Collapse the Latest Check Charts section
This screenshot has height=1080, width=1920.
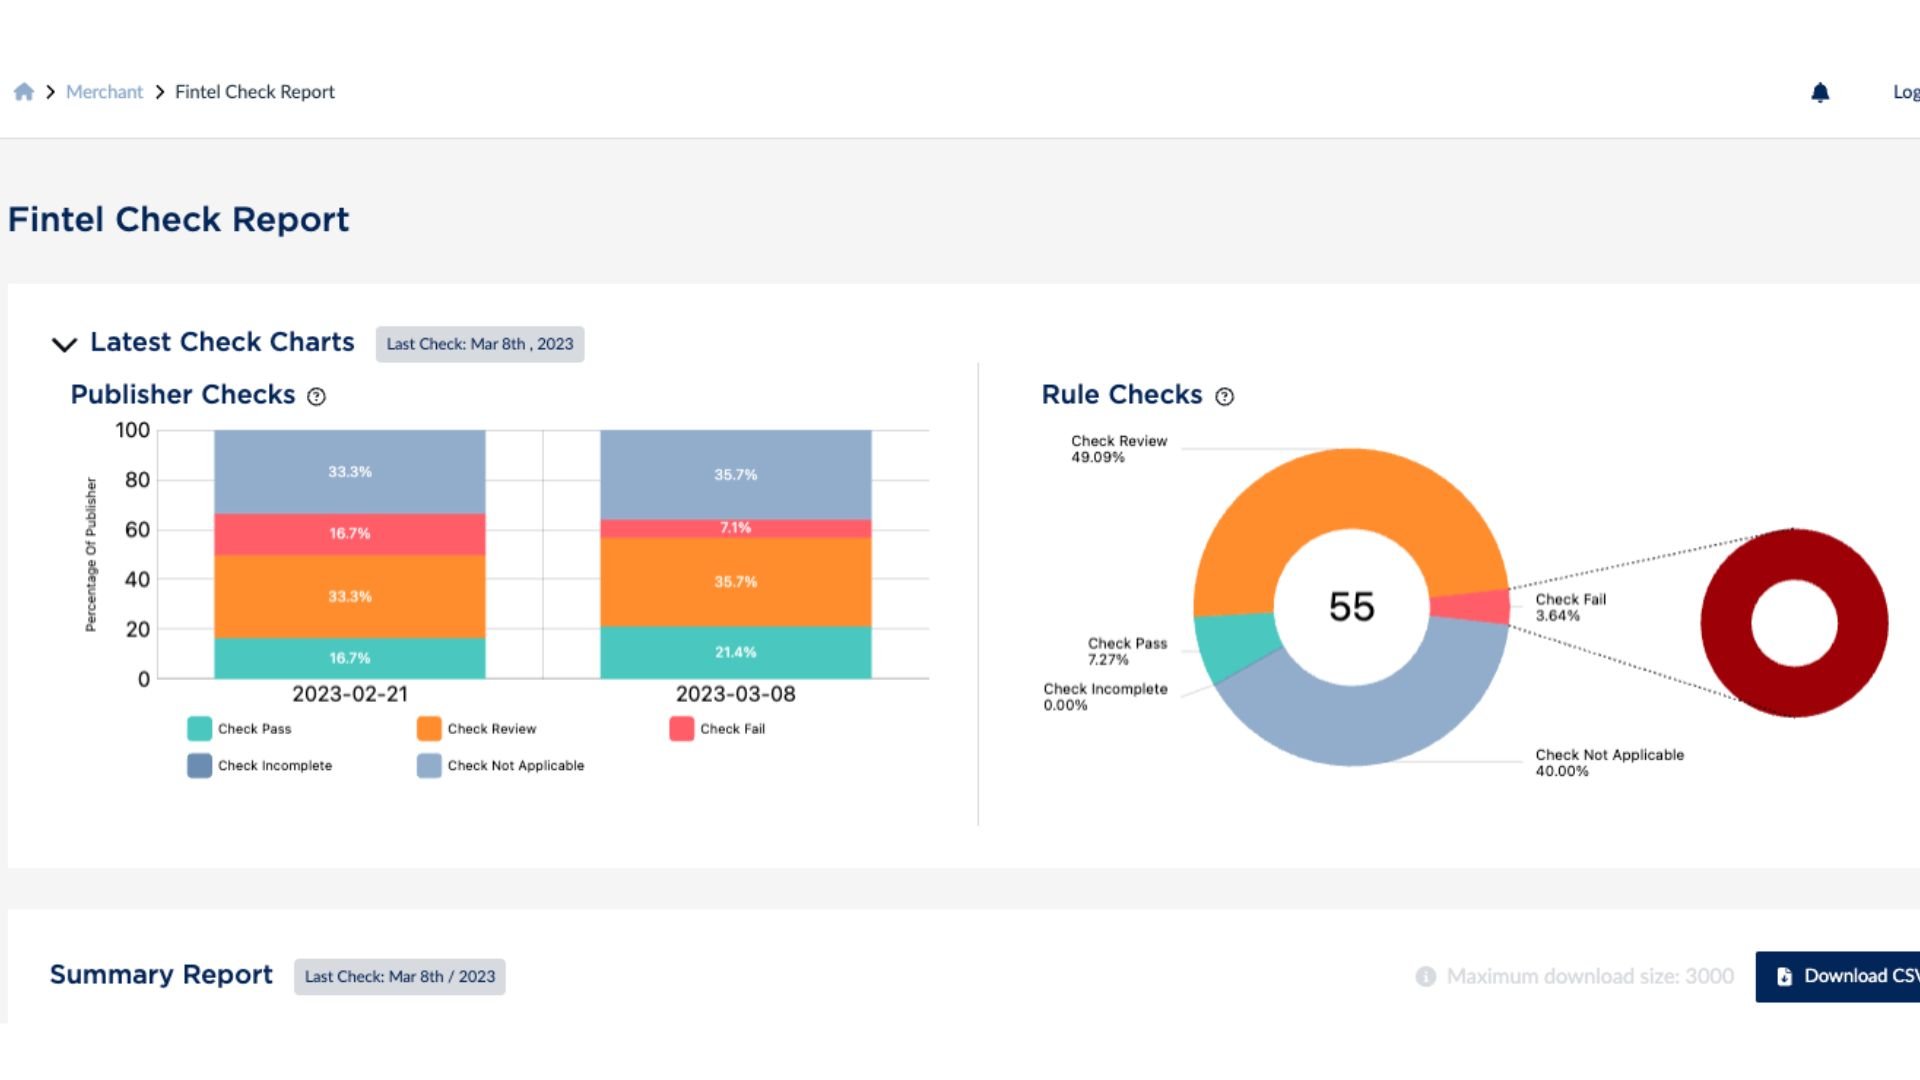(64, 344)
